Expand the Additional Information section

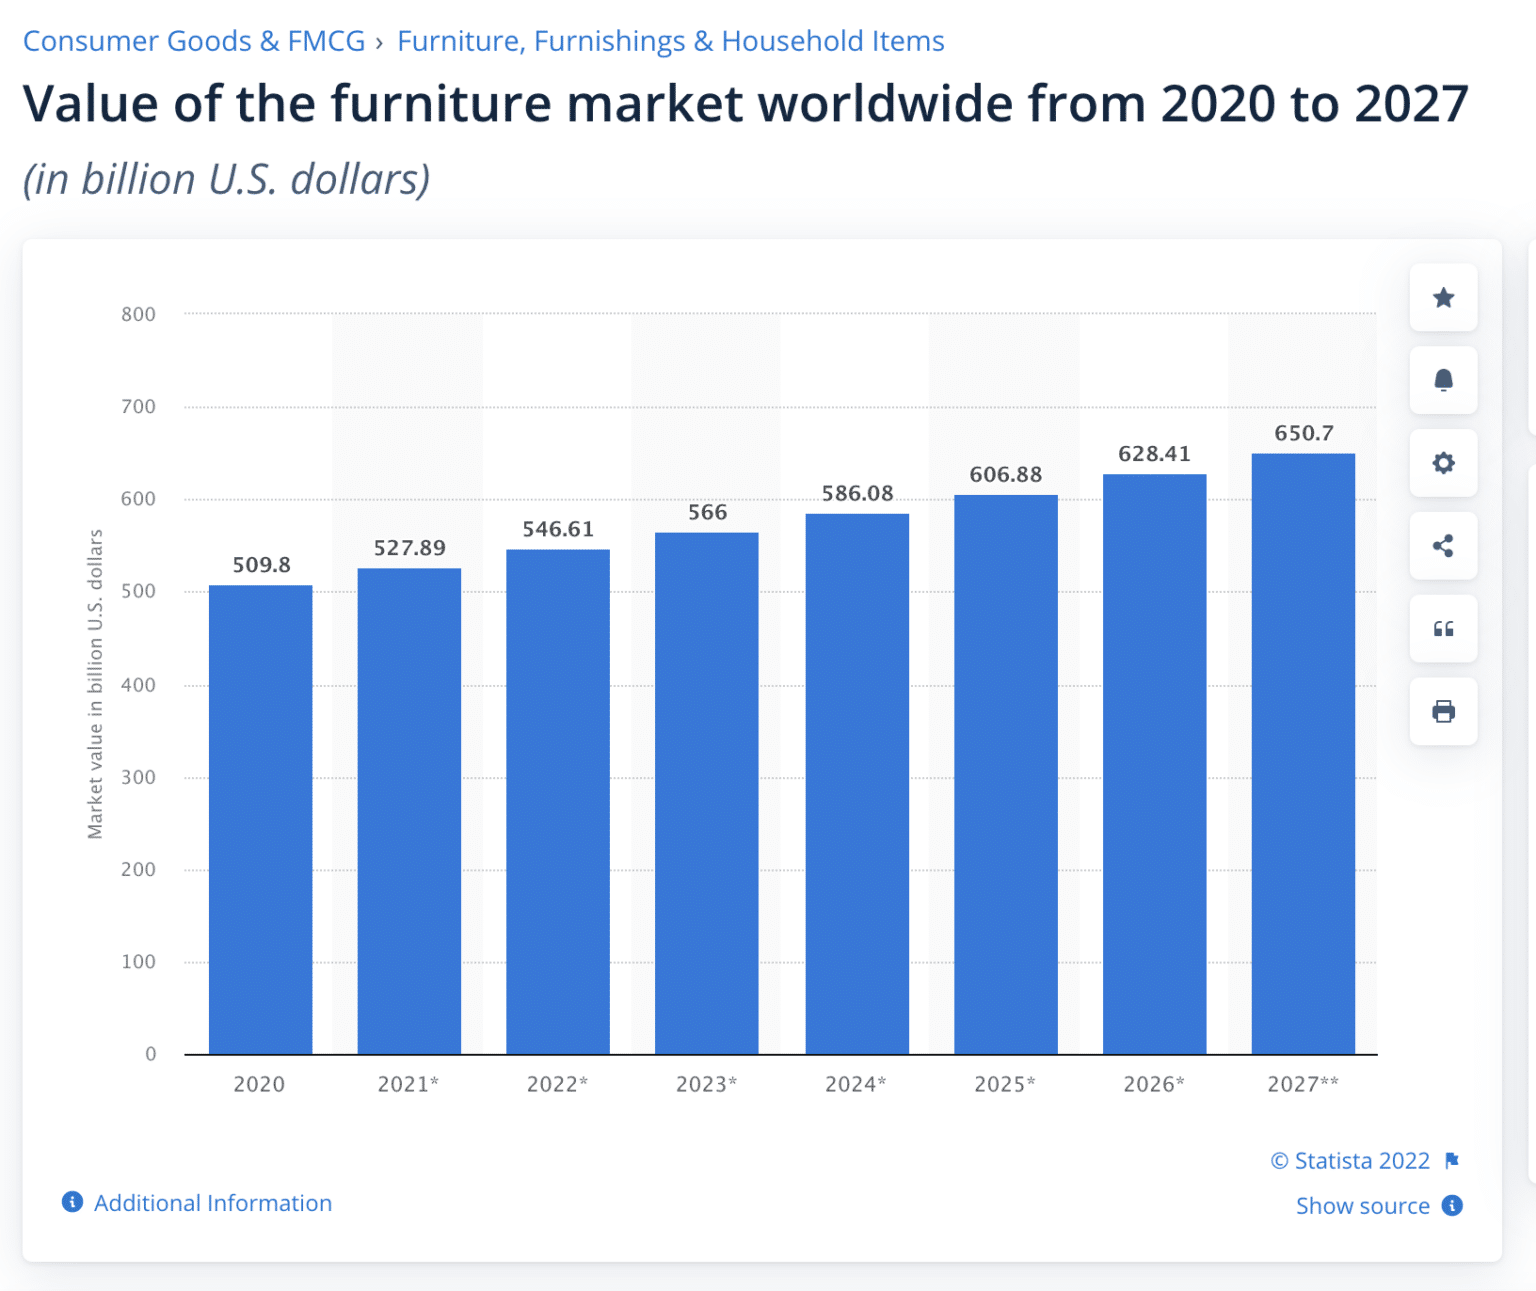(x=213, y=1202)
